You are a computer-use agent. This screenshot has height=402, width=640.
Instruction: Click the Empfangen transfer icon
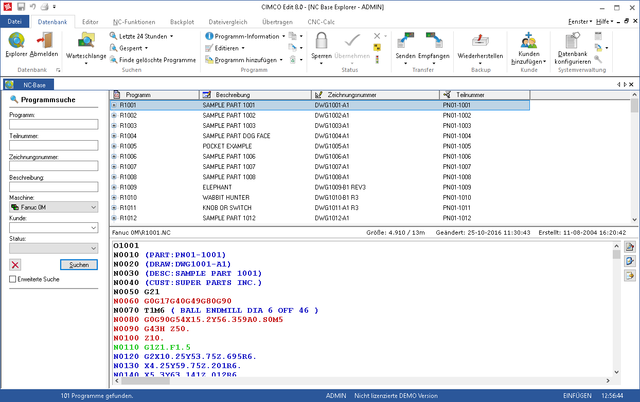tap(433, 41)
